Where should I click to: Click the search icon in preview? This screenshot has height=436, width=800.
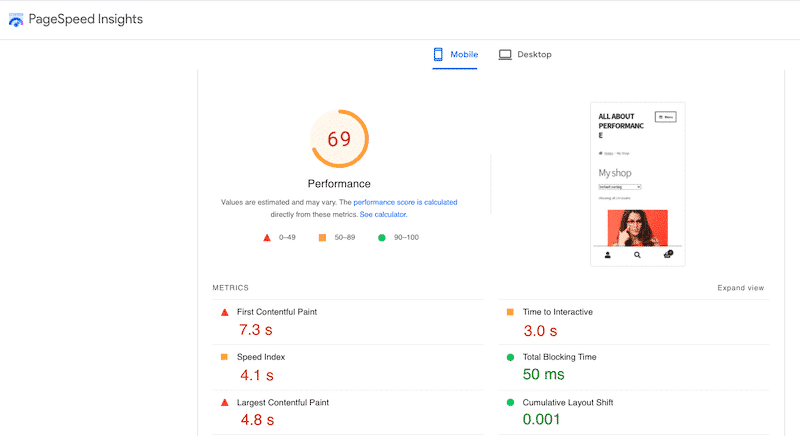637,255
